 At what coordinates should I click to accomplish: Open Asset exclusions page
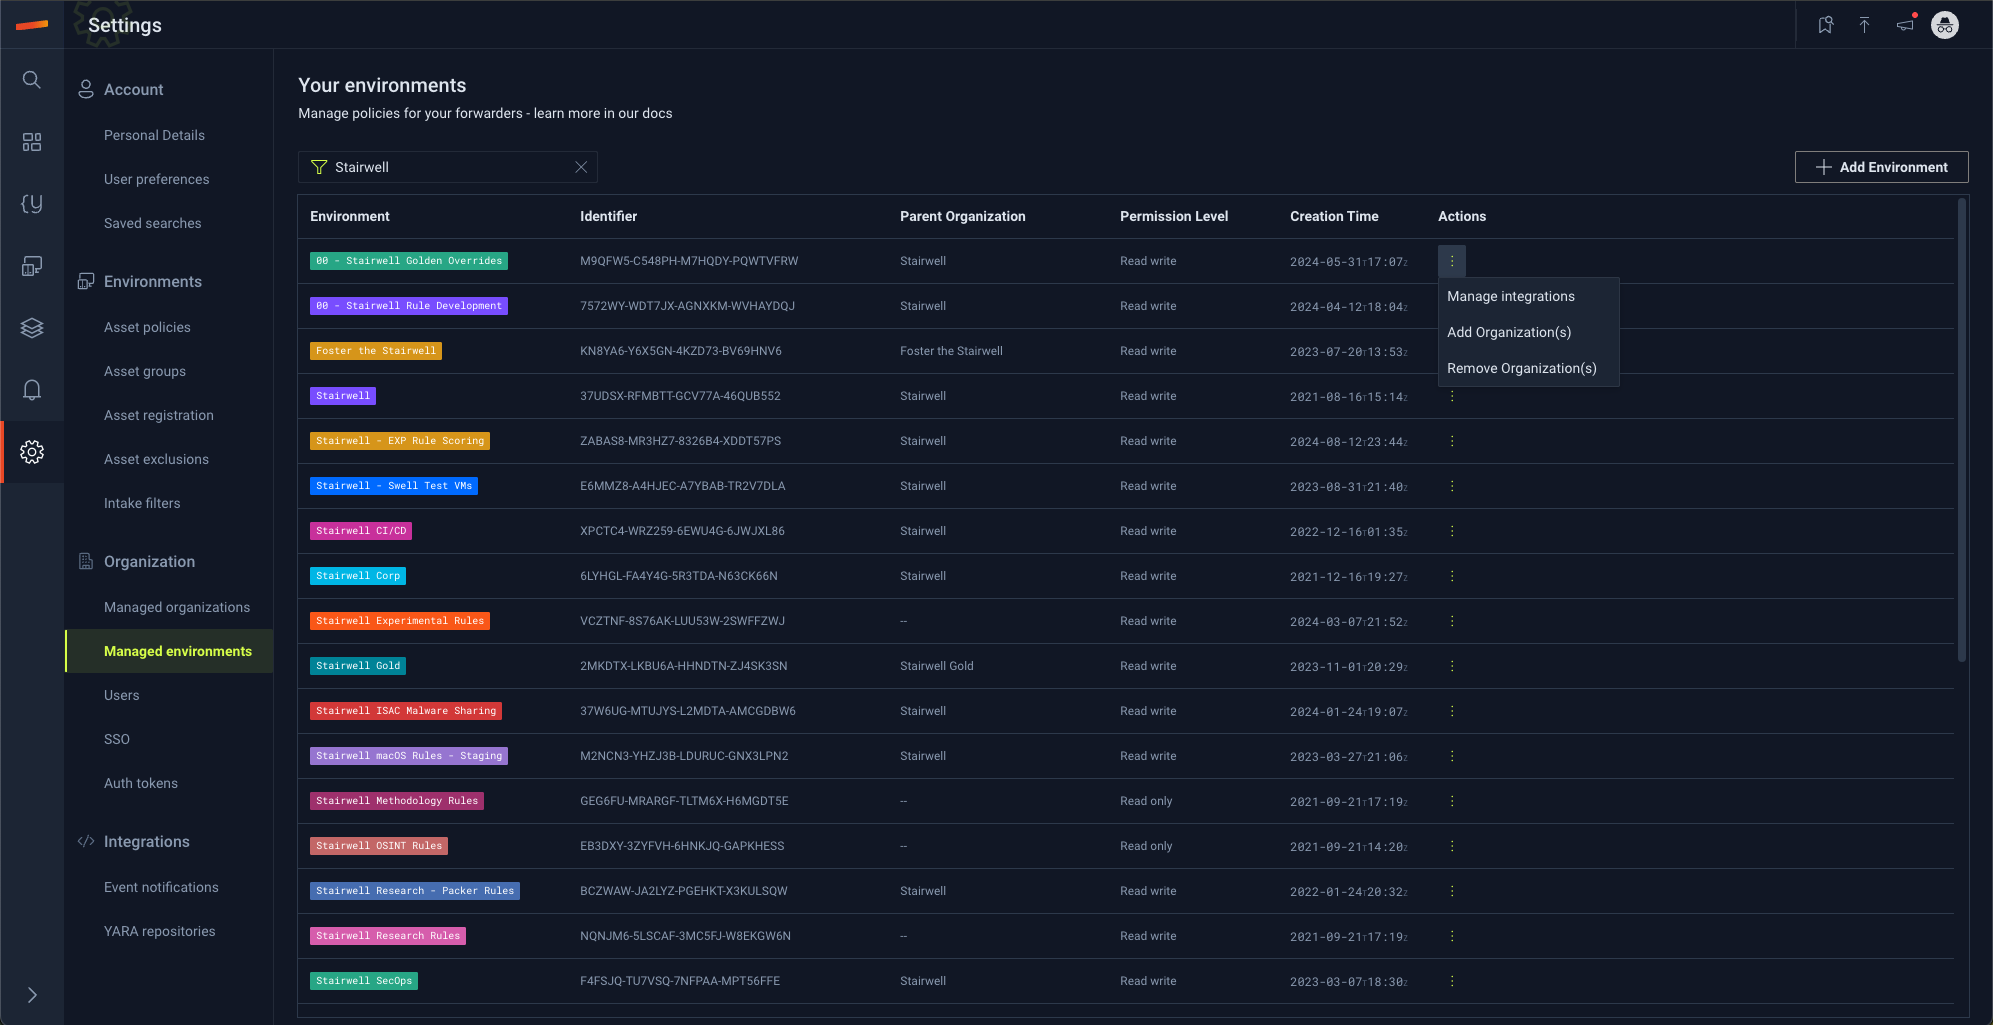tap(157, 459)
